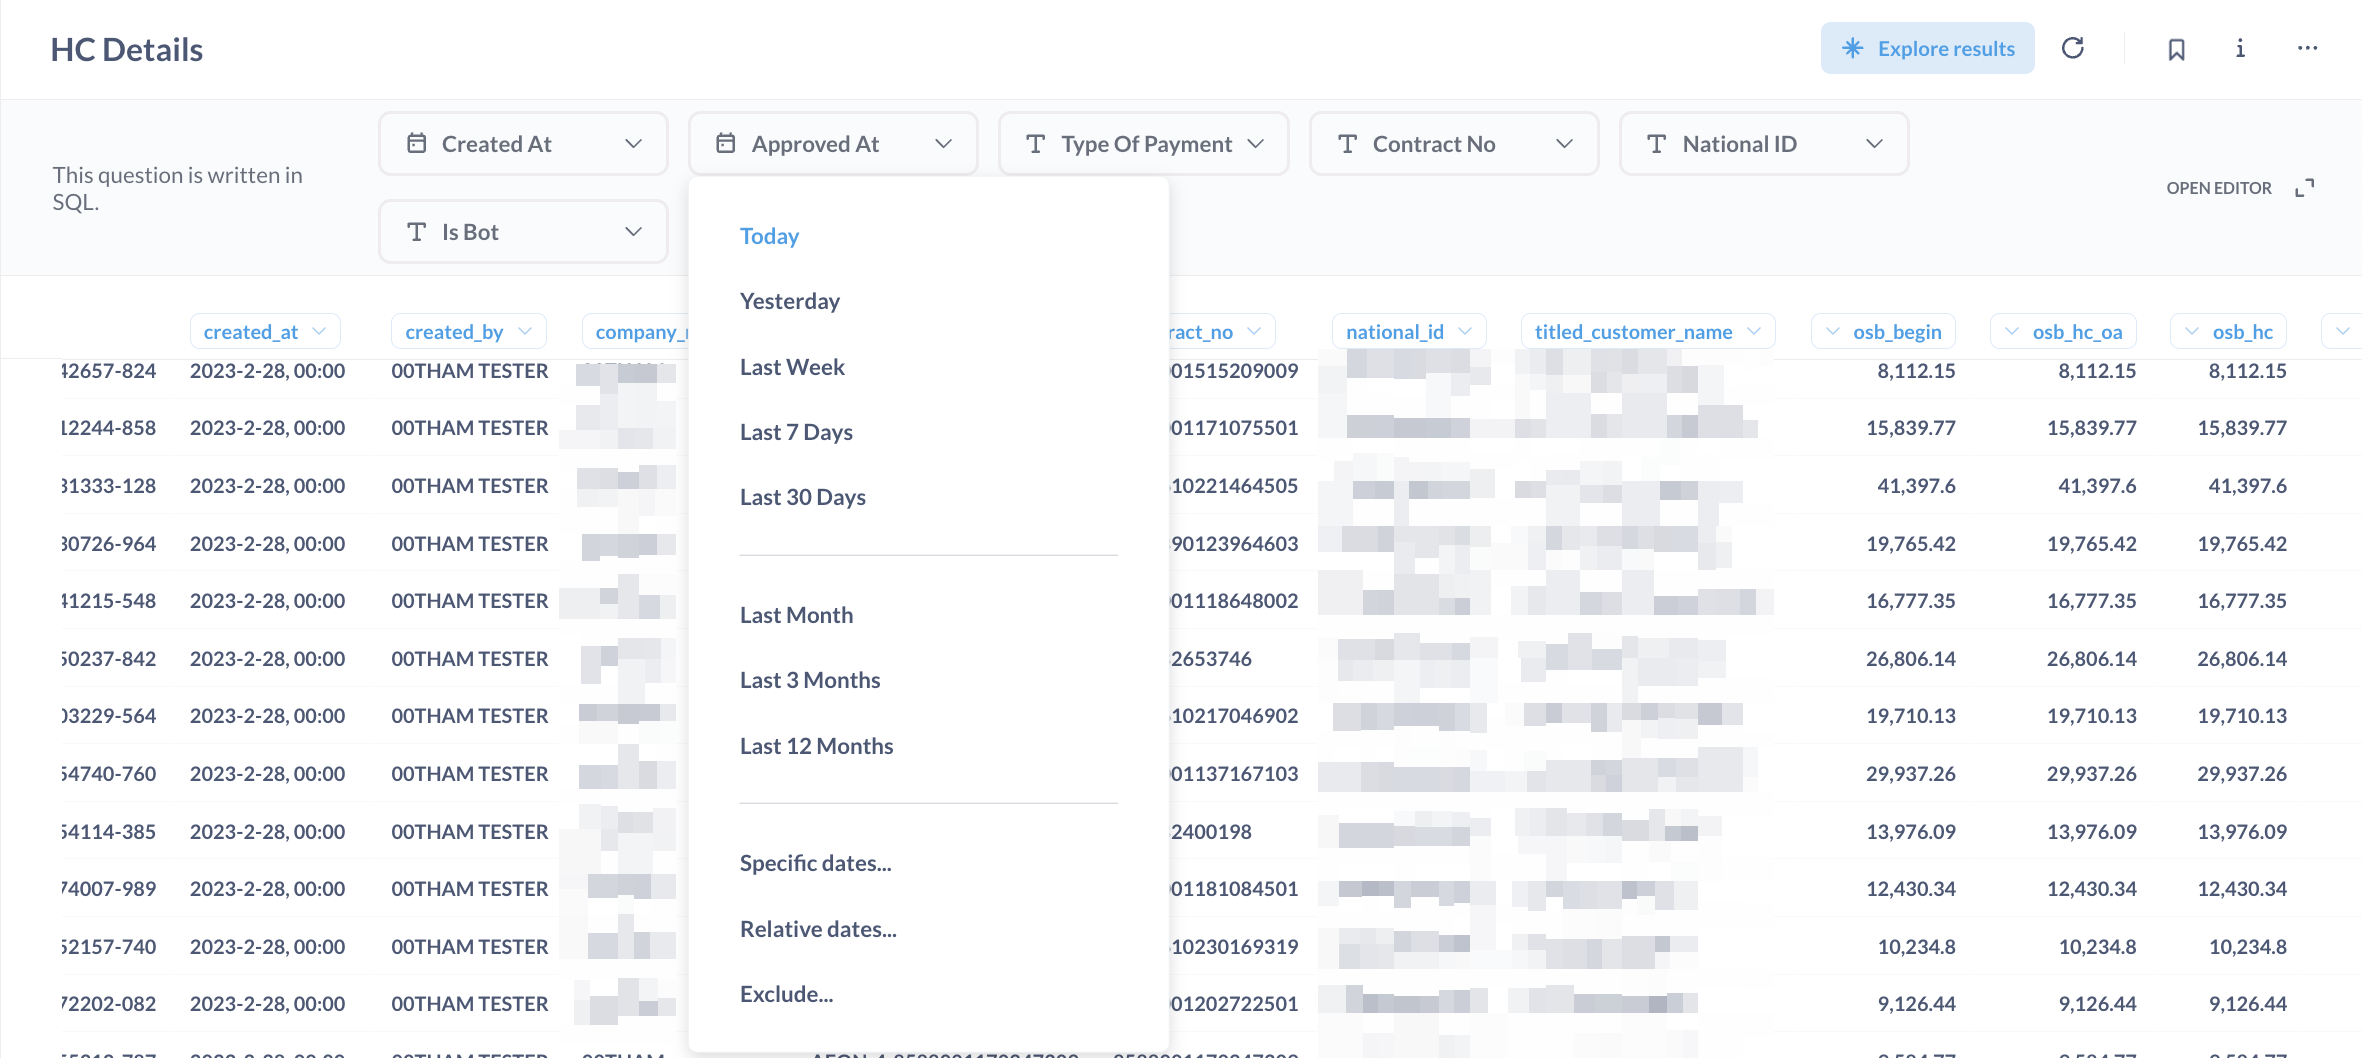Open the national_id column header menu
Image resolution: width=2362 pixels, height=1058 pixels.
click(x=1409, y=332)
